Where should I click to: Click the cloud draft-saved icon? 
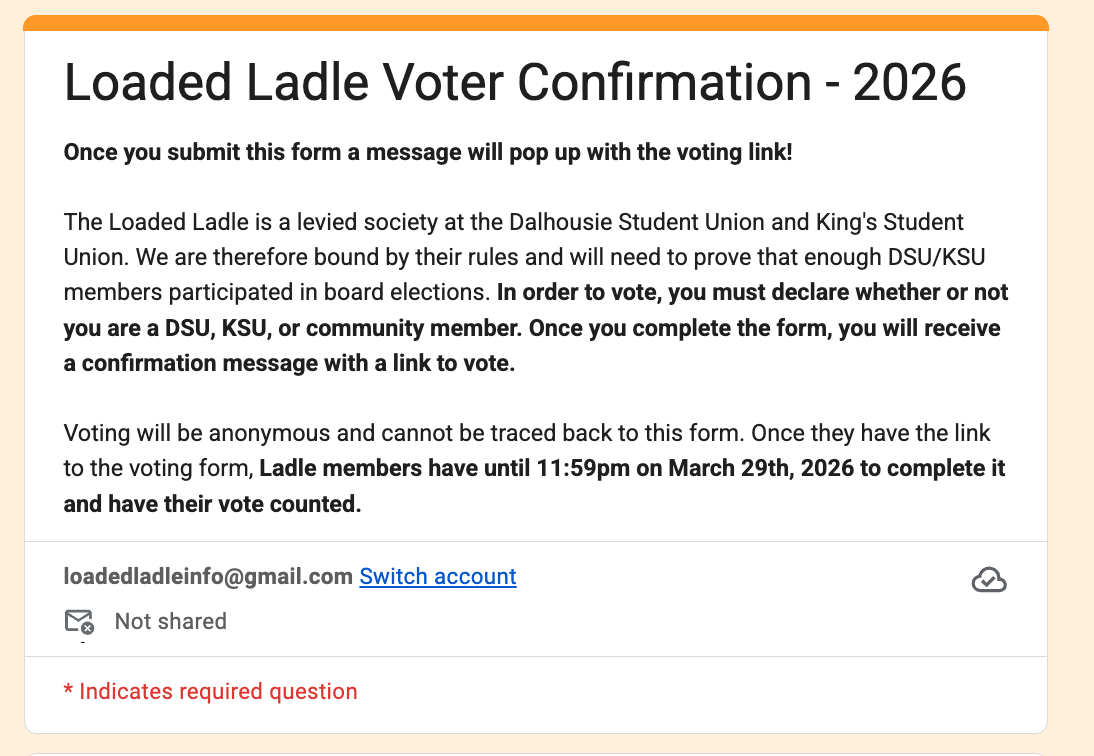pos(989,580)
